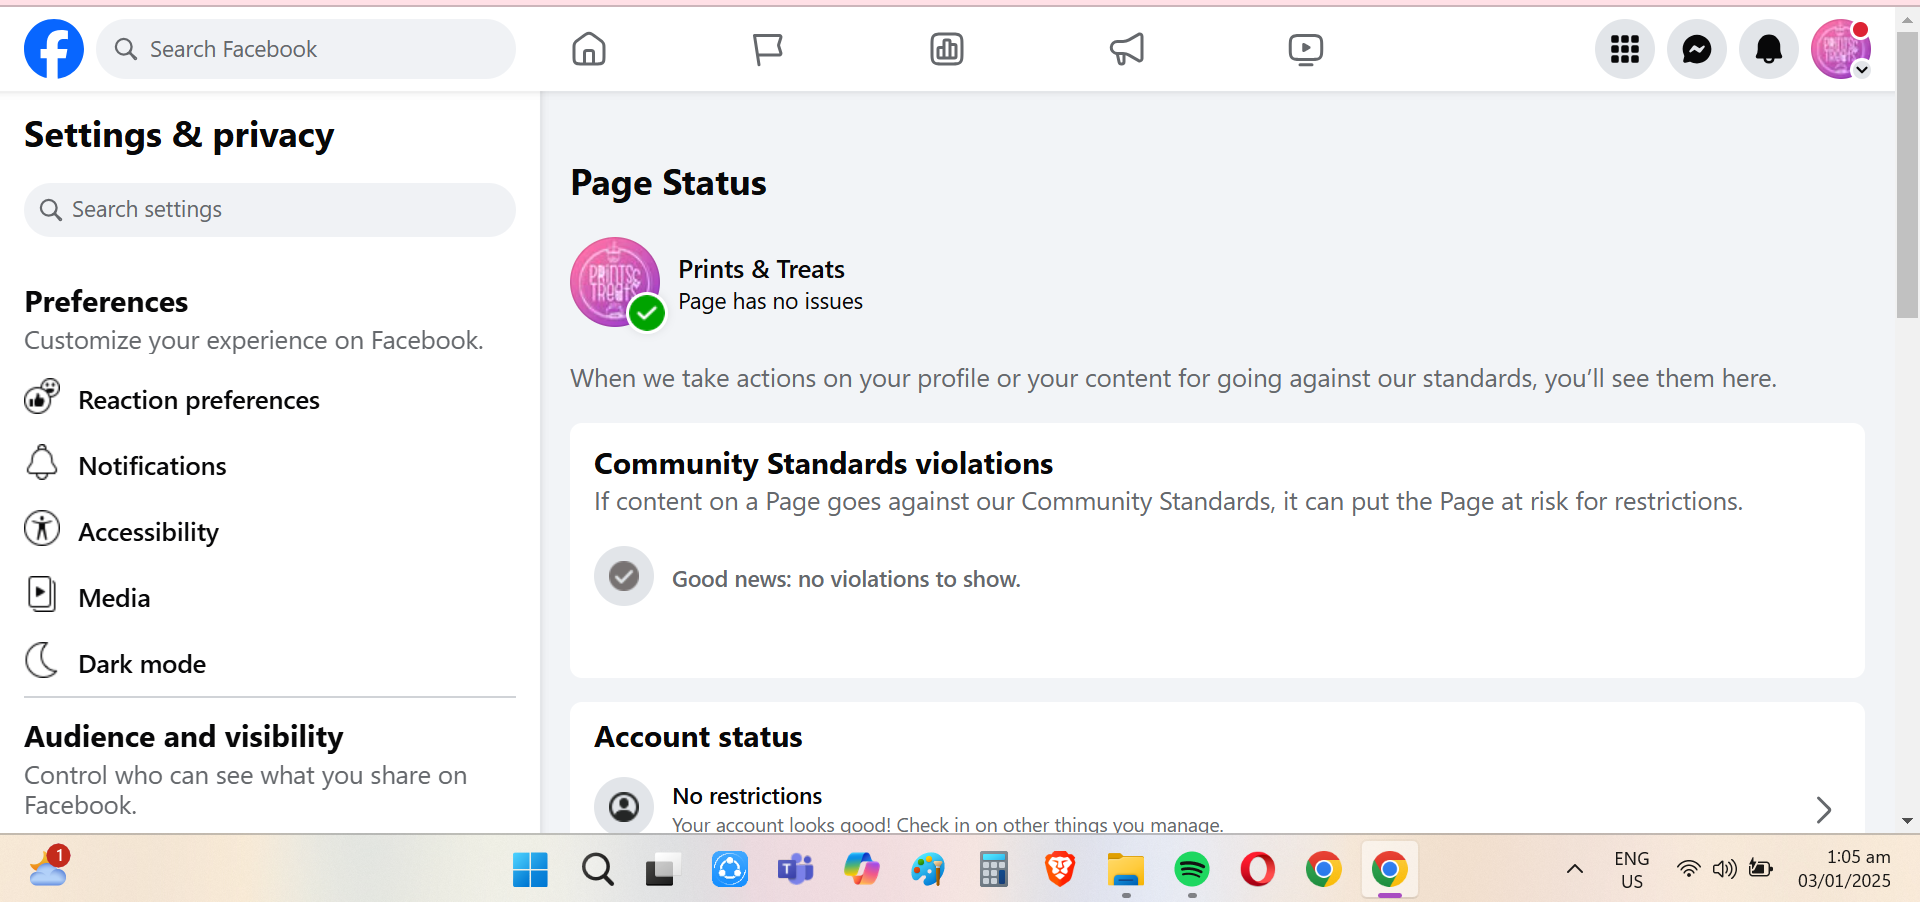Open Accessibility settings
The image size is (1920, 902).
click(148, 532)
